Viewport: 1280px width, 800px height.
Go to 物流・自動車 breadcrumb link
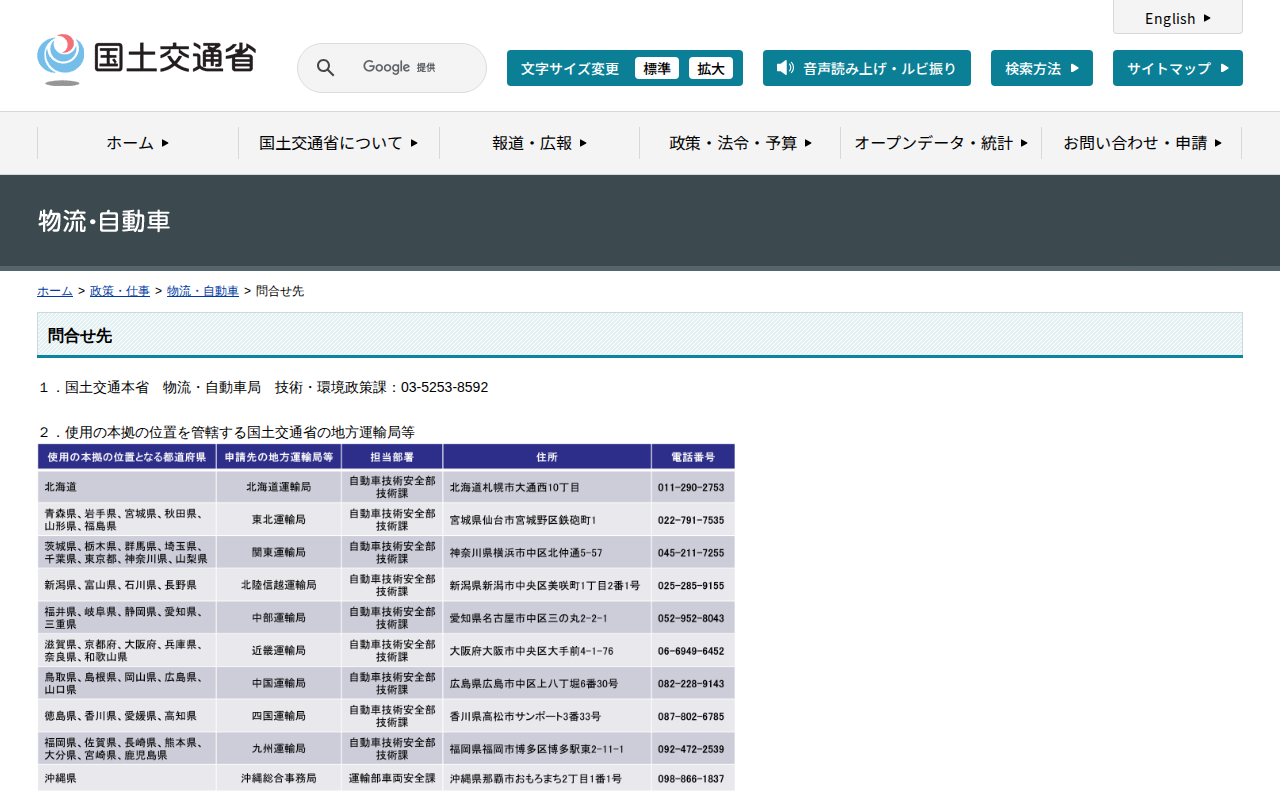(203, 291)
